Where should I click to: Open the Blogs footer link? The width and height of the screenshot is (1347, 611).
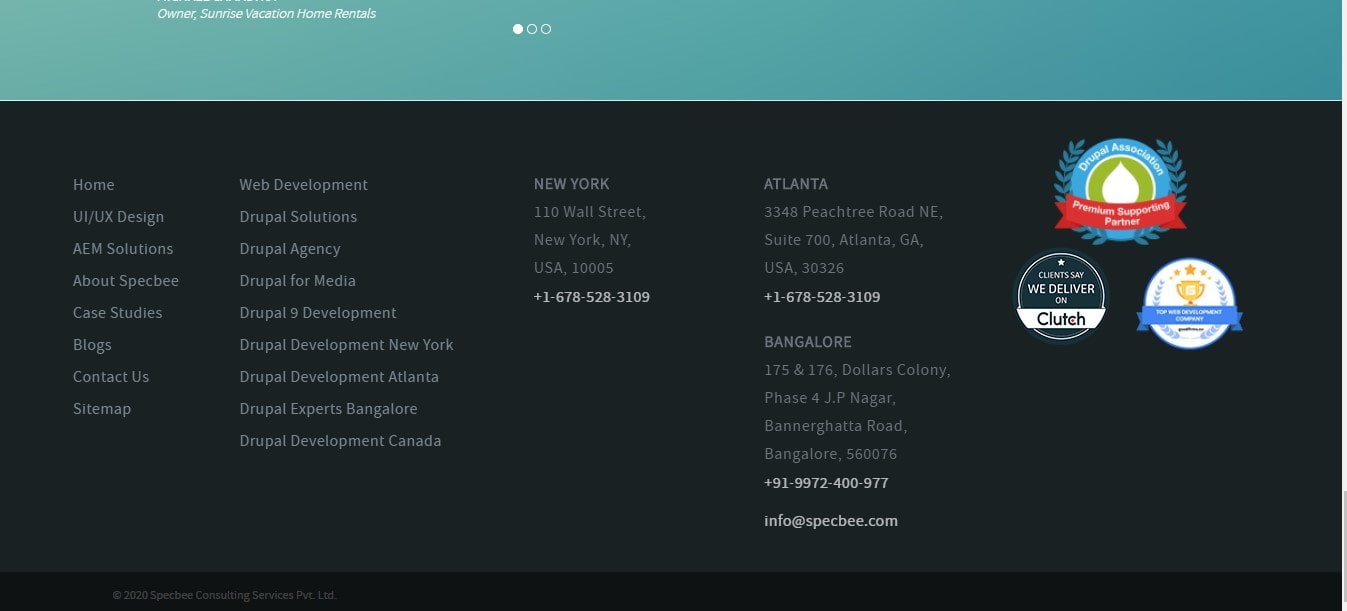point(92,345)
